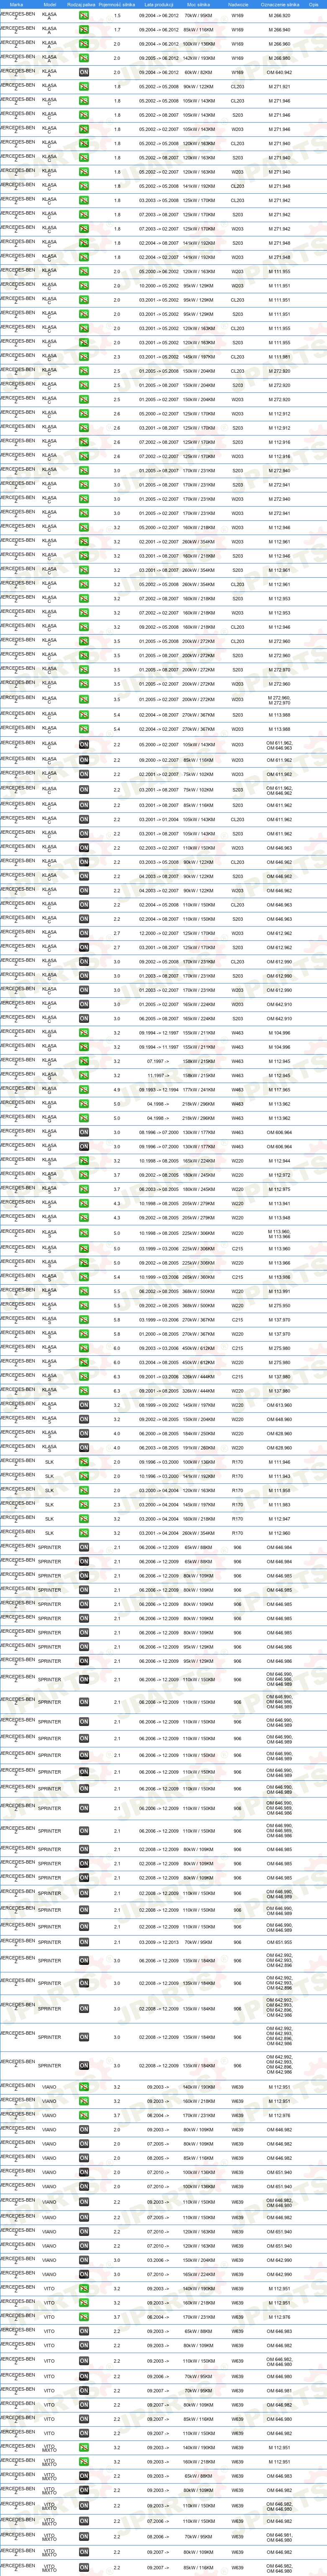This screenshot has height=2576, width=327.
Task: Click PB fuel icon in M 266.920 row
Action: pyautogui.click(x=84, y=16)
